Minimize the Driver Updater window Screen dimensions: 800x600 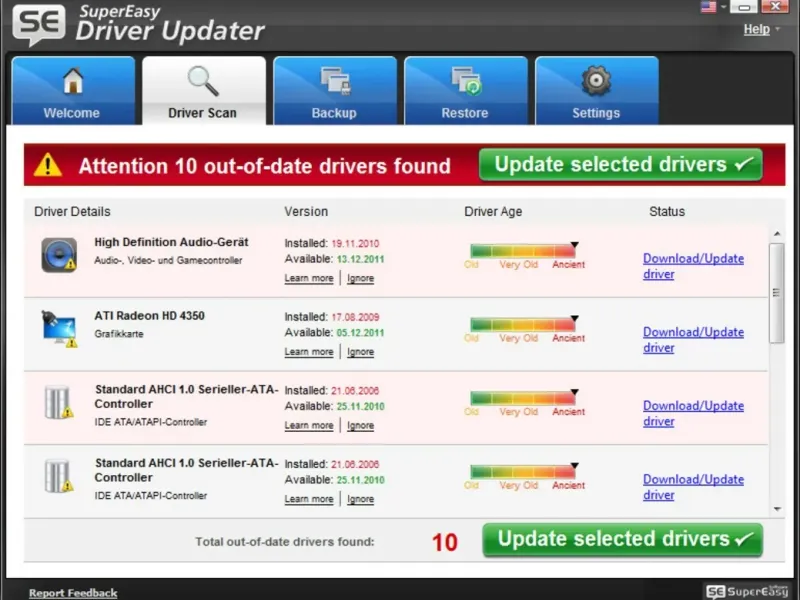tap(744, 7)
